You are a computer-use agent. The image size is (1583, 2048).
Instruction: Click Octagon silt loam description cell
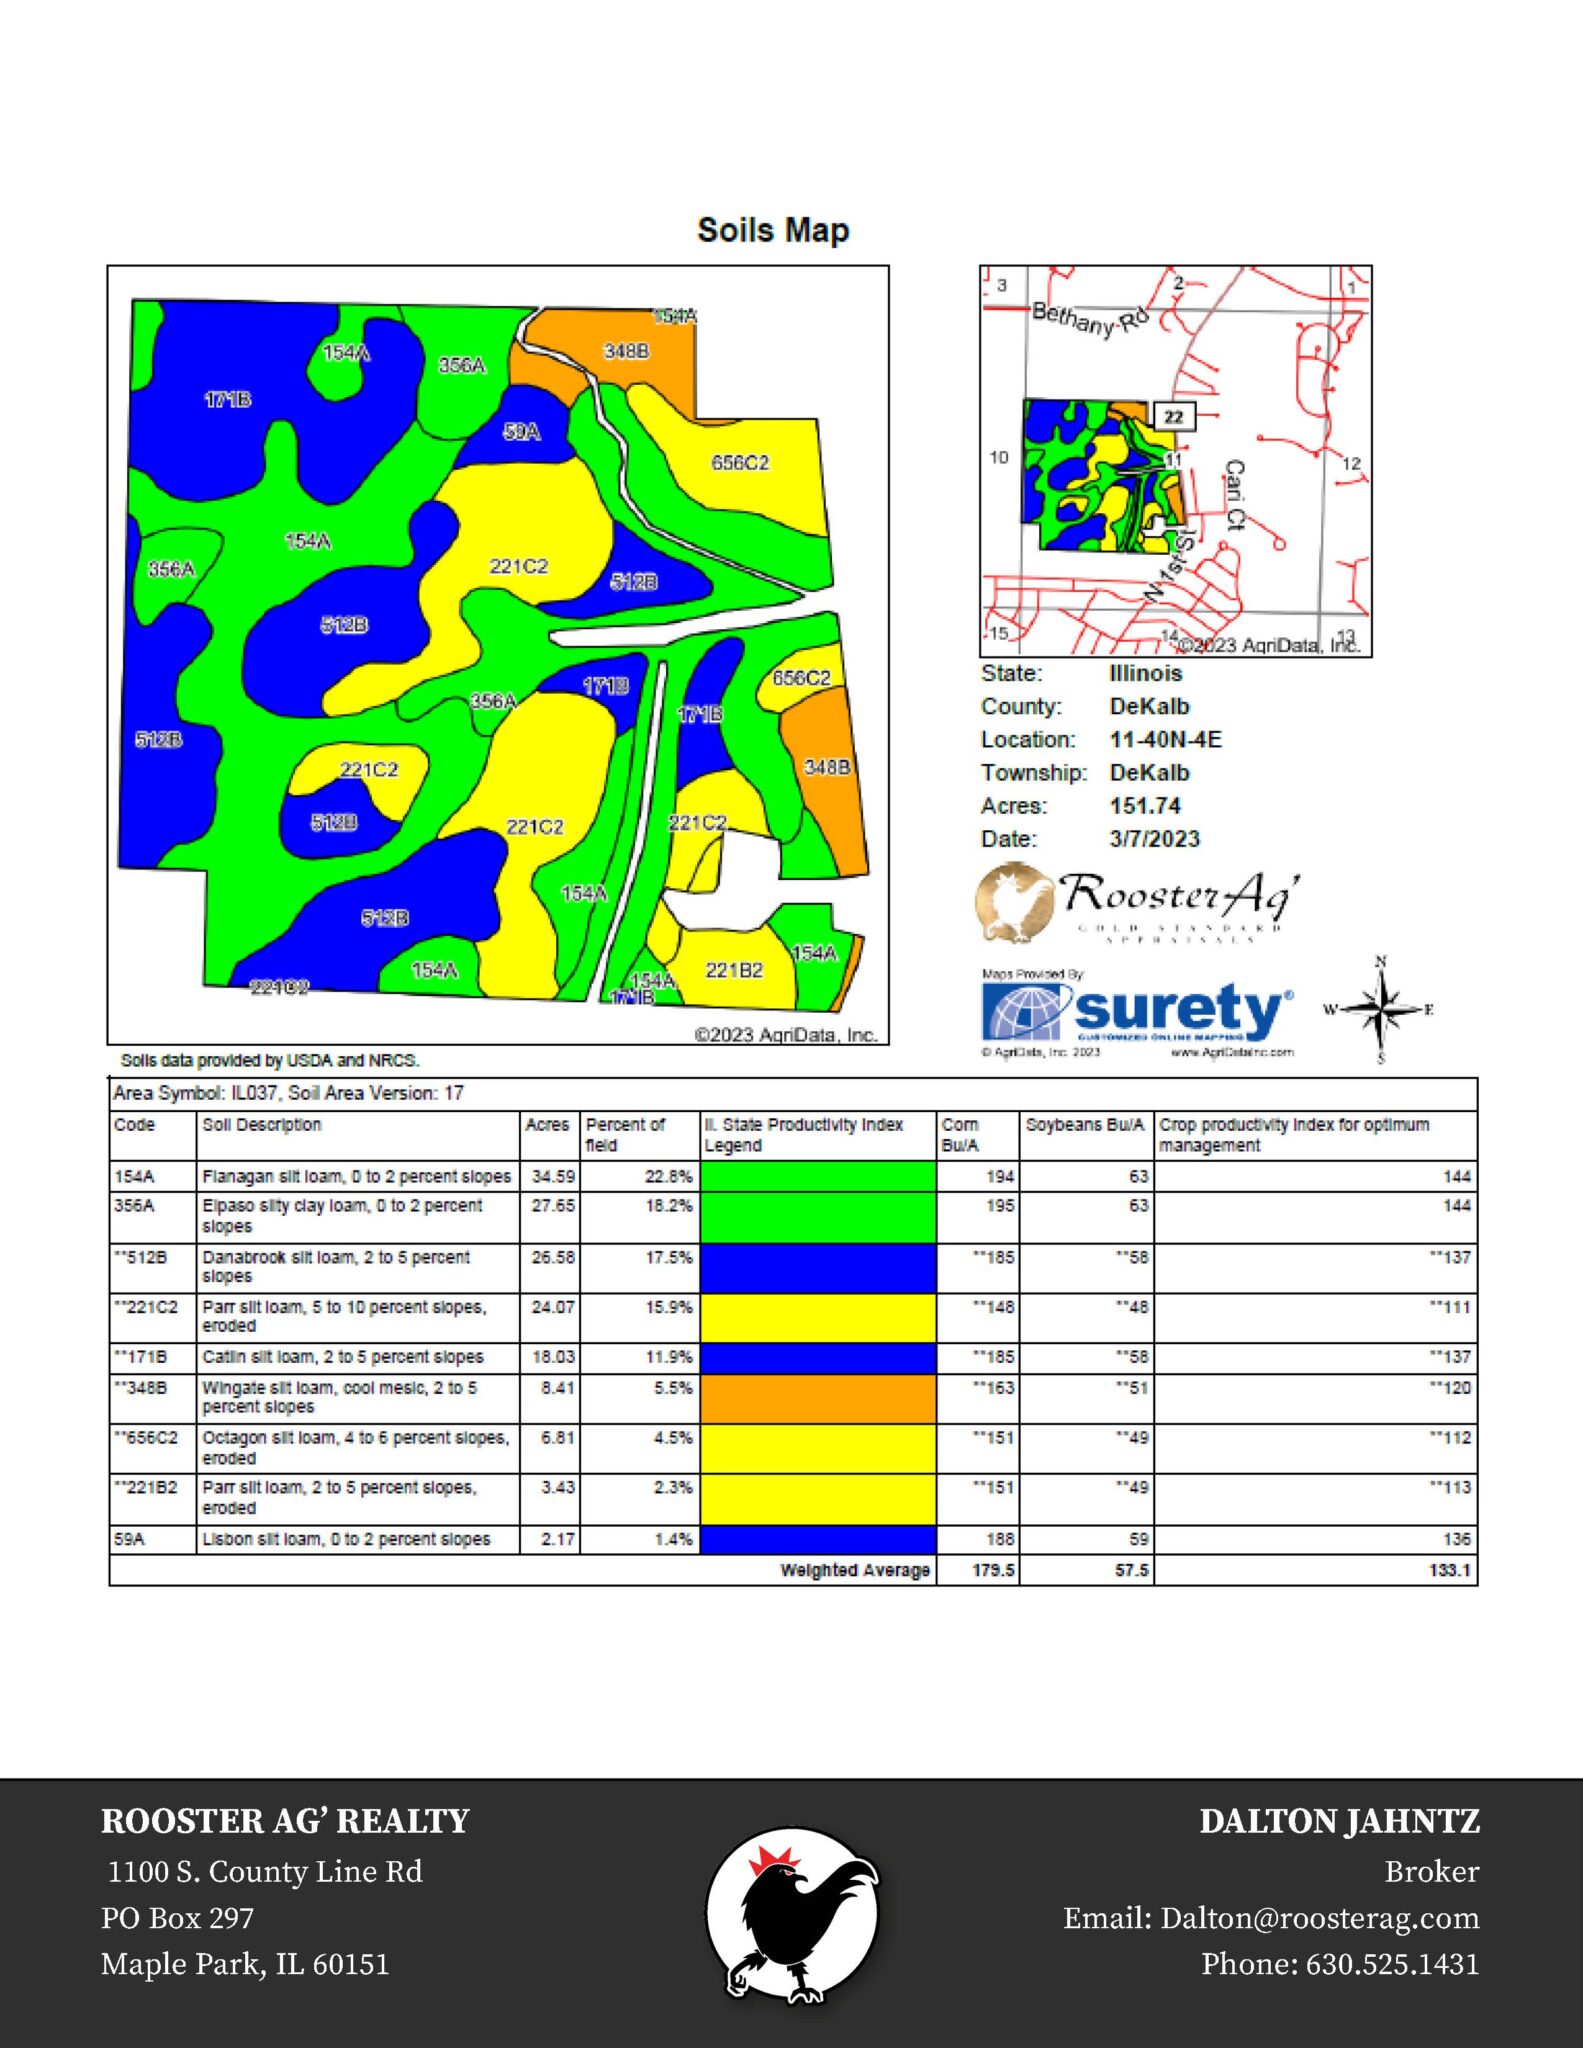pos(355,1448)
